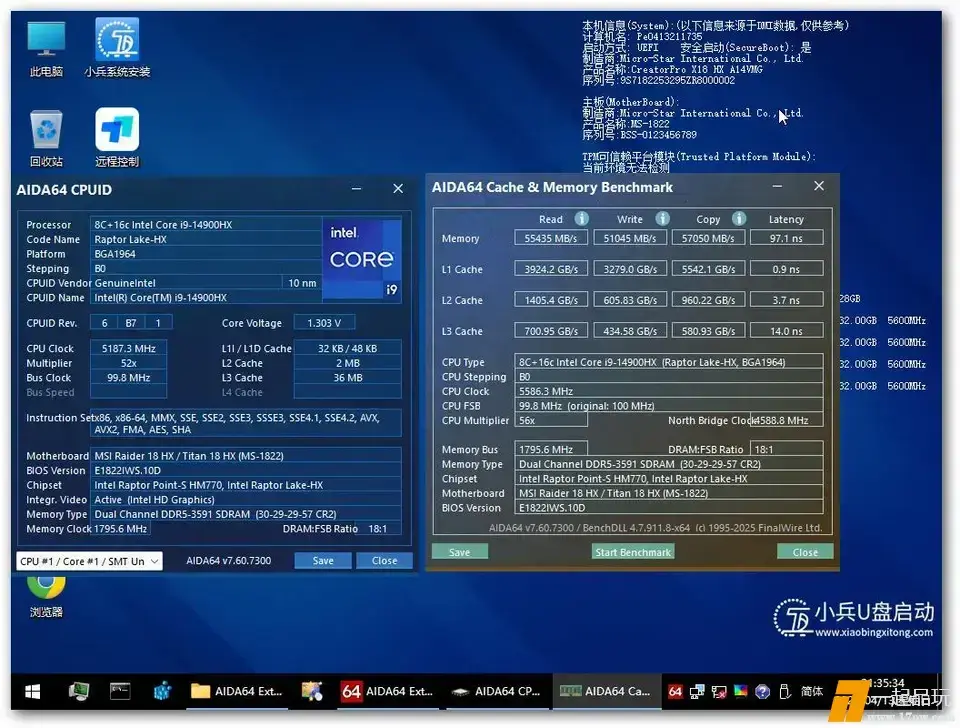Switch to AIDA64 Ca... taskbar item
960x728 pixels.
coord(606,691)
